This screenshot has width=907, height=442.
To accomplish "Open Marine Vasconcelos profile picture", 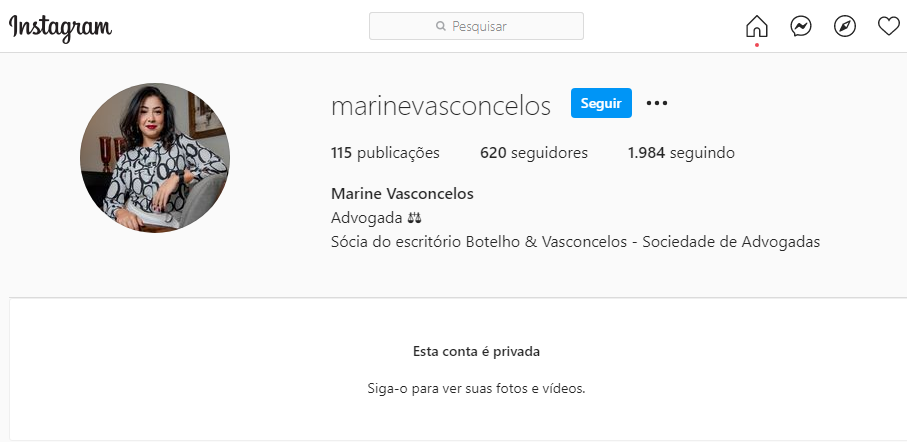I will point(154,158).
